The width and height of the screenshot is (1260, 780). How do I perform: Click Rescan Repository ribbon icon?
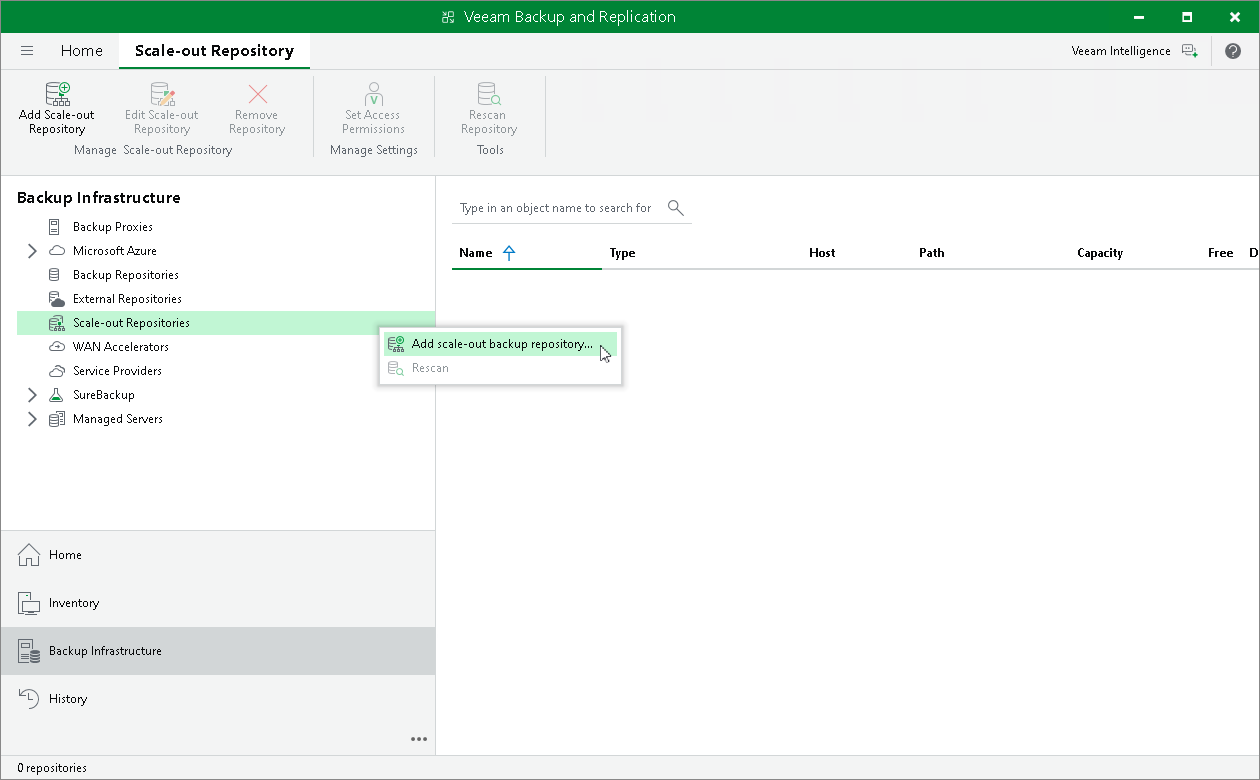pos(489,94)
